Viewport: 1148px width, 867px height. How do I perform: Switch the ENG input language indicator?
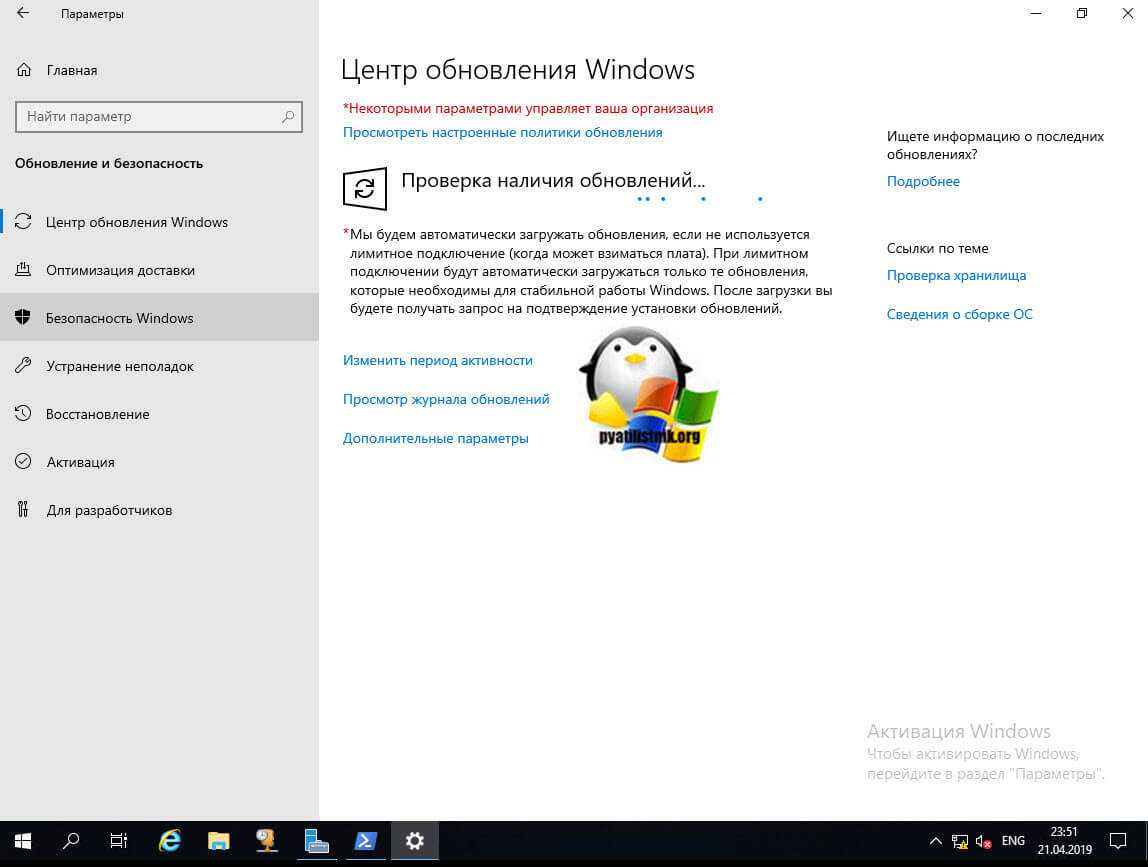pos(1013,841)
